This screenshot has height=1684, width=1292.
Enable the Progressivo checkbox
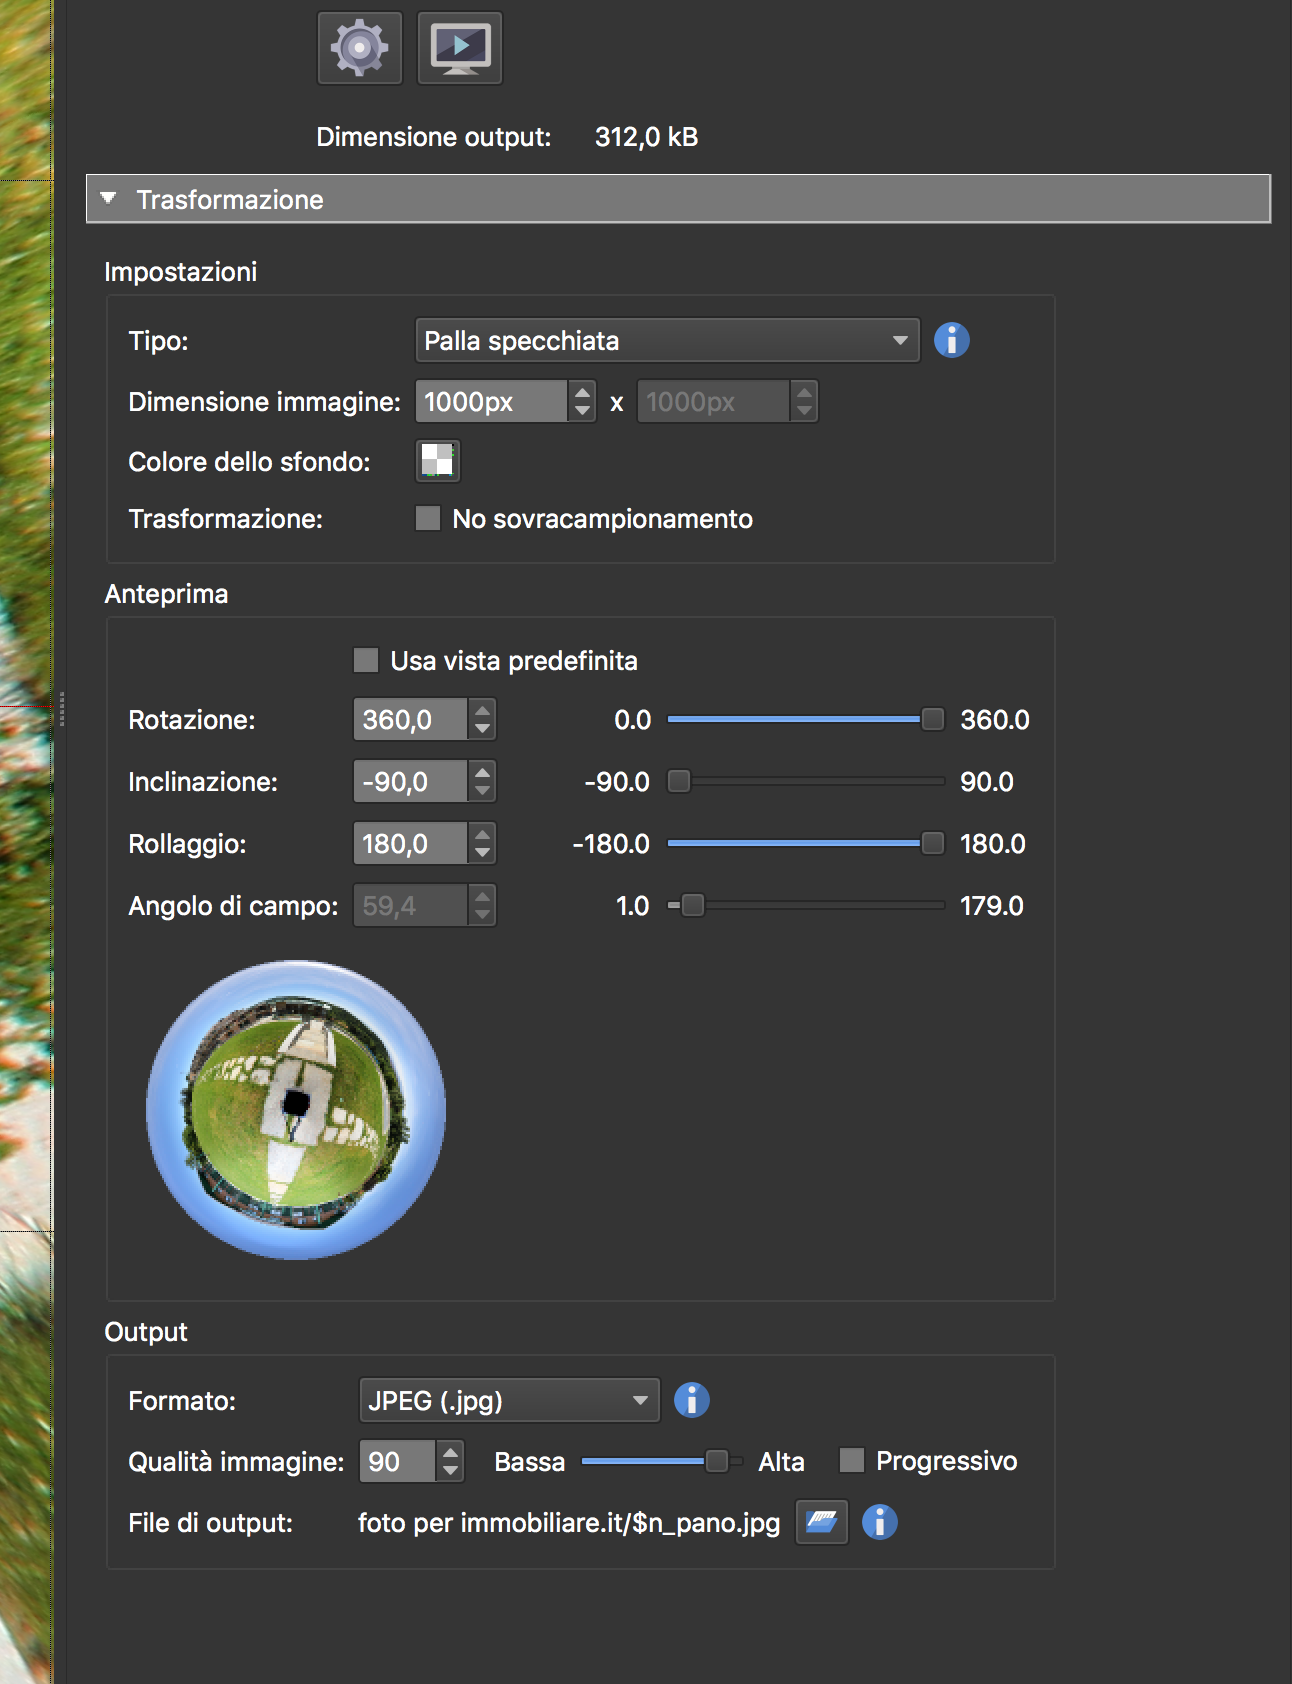point(851,1460)
